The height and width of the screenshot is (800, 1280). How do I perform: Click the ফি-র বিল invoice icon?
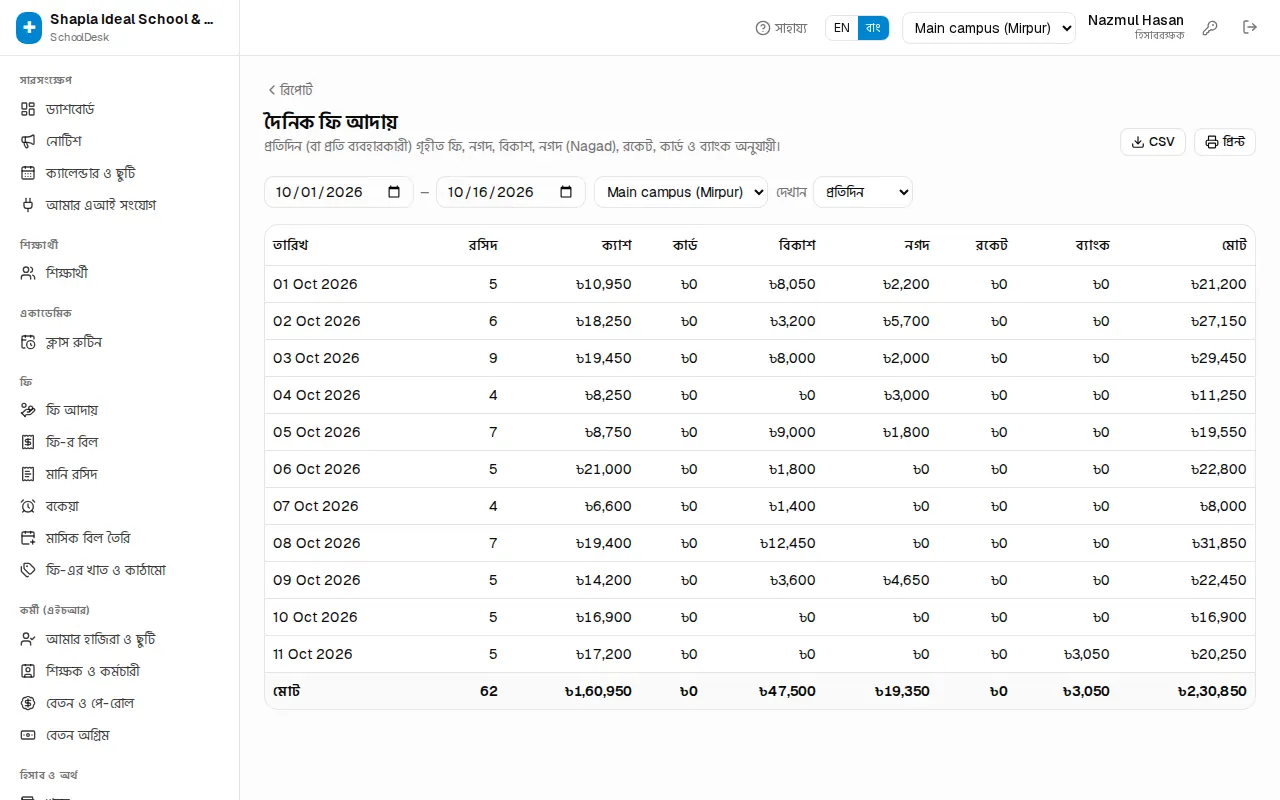[28, 442]
